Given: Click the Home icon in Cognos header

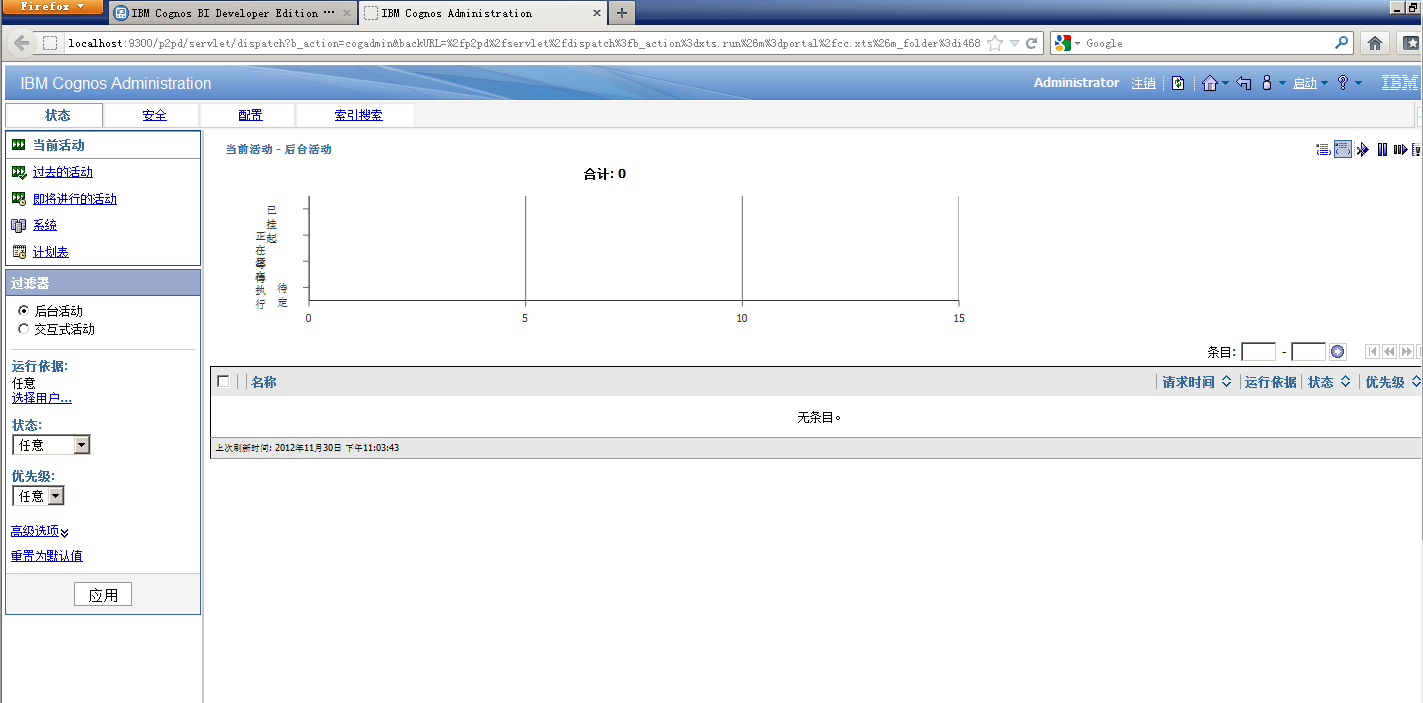Looking at the screenshot, I should click(x=1209, y=83).
